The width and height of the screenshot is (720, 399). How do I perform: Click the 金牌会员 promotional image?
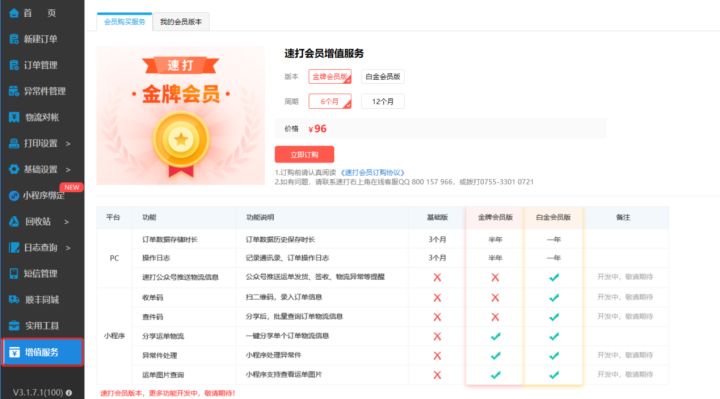180,116
